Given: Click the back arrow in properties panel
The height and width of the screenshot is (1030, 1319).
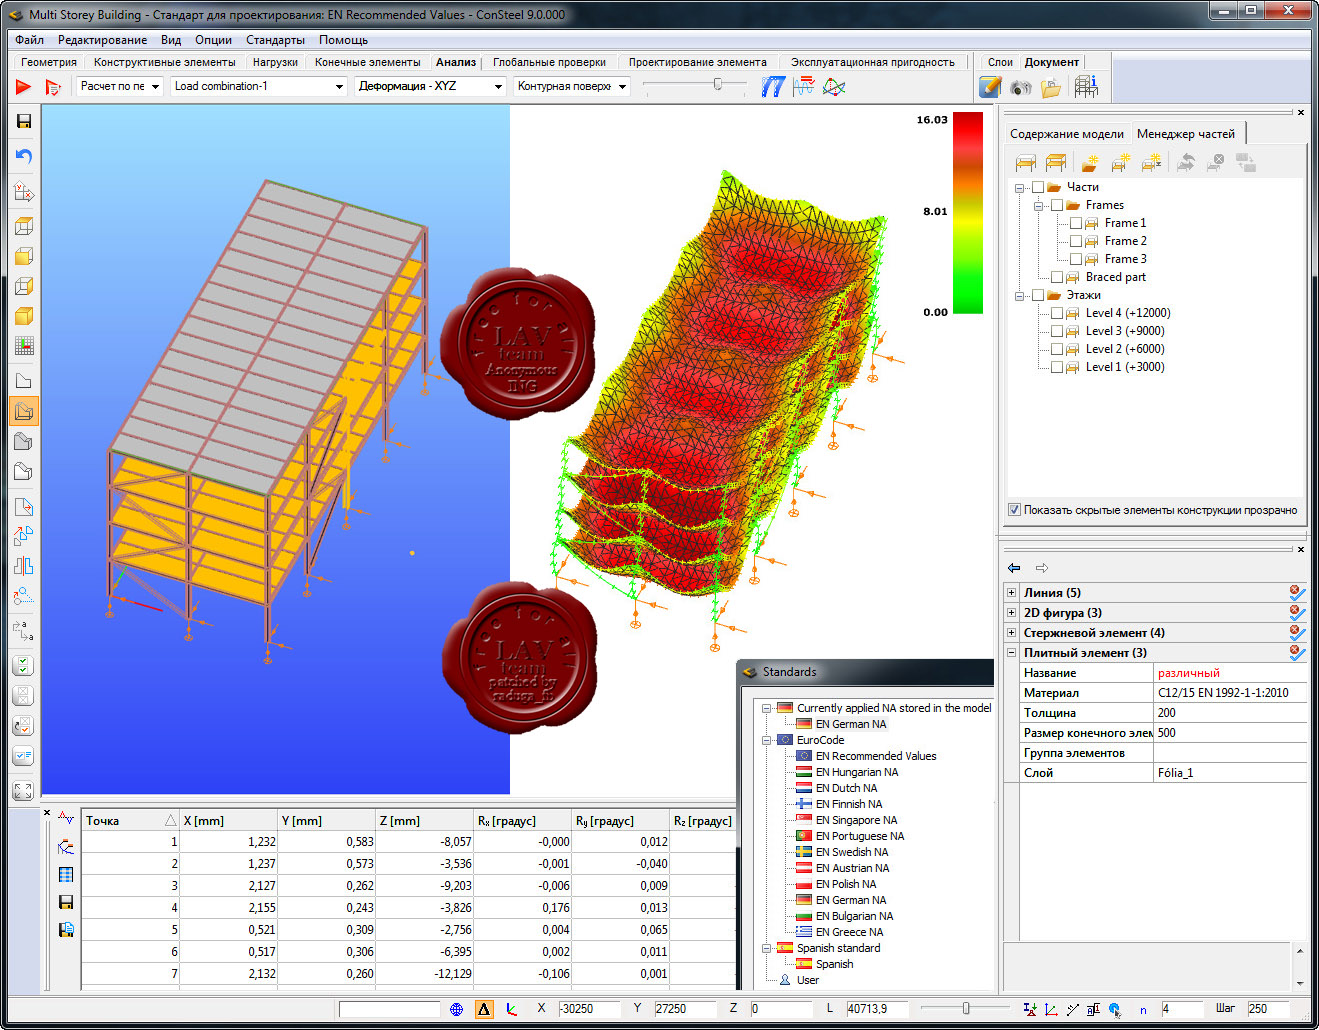Looking at the screenshot, I should [1014, 568].
